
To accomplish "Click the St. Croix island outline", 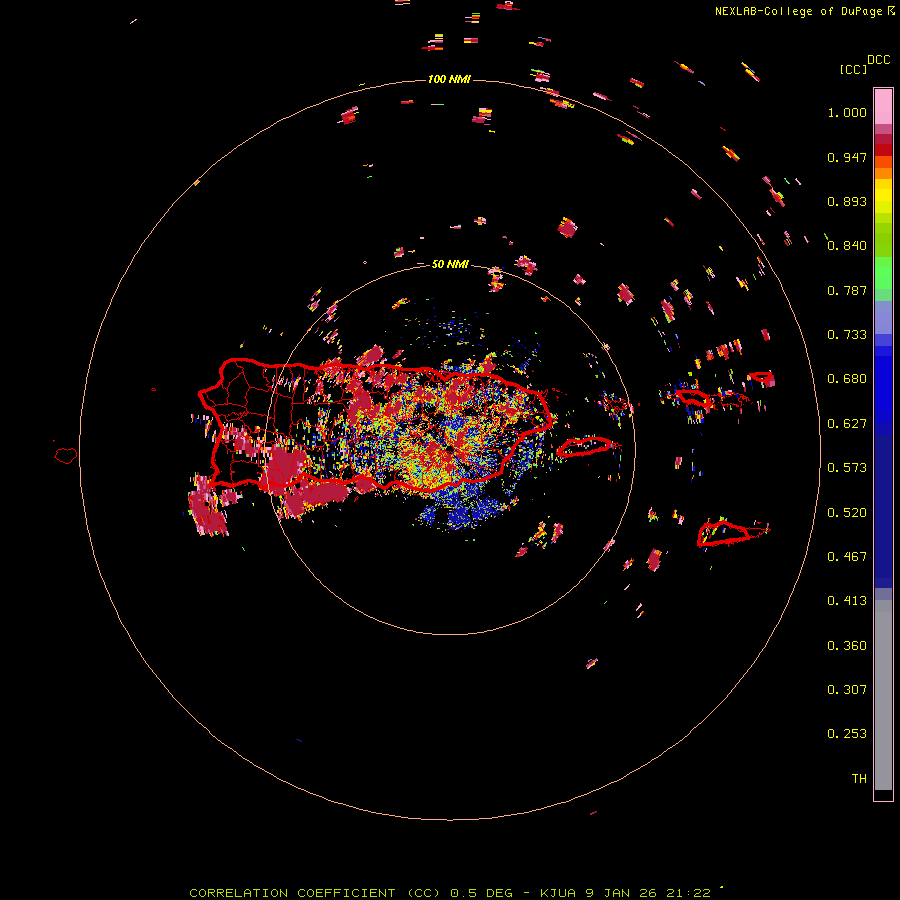I will point(723,533).
